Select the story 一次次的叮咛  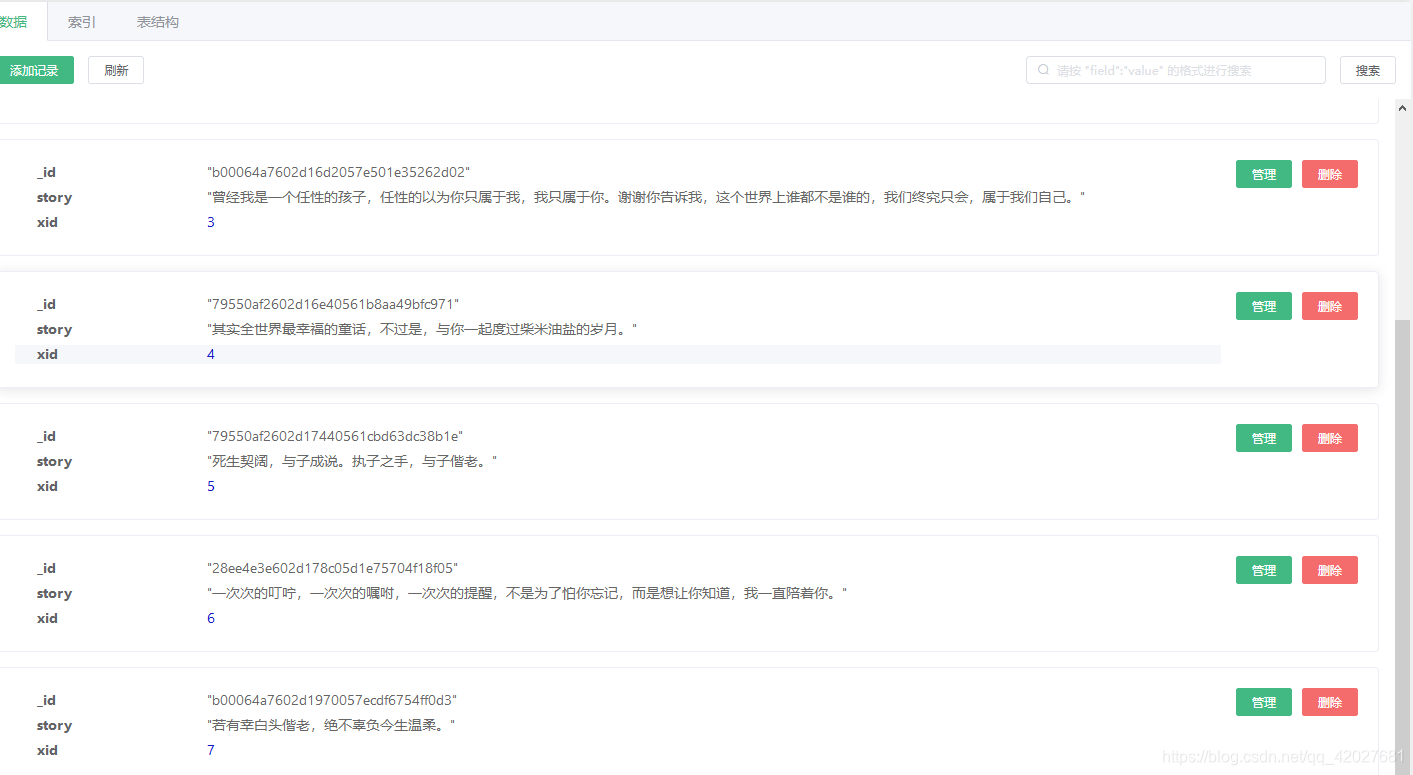[526, 593]
